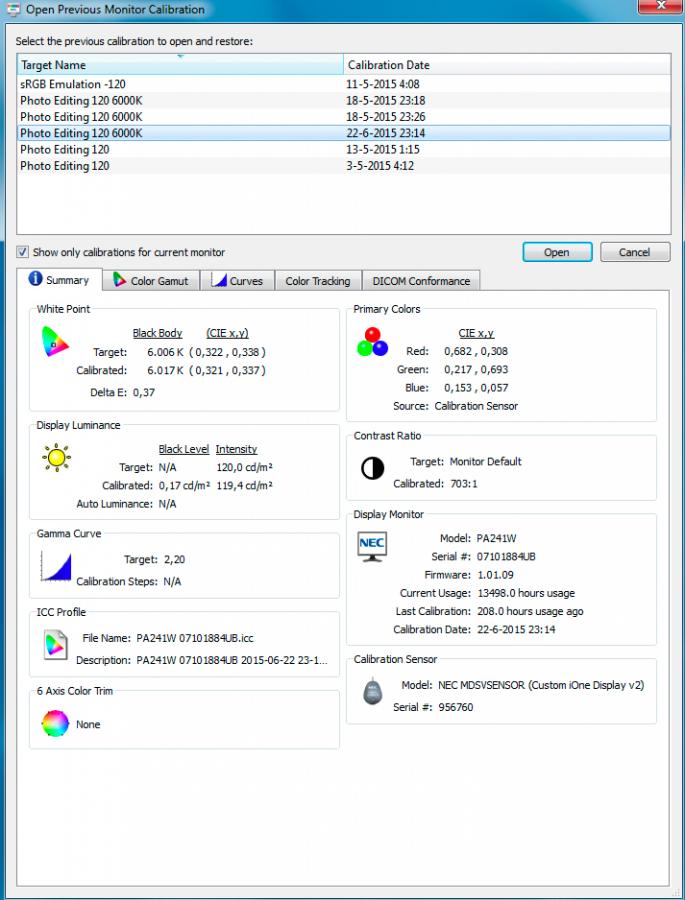This screenshot has width=685, height=900.
Task: Select Photo Editing 120 dated 13-5-2015 1:15
Action: pyautogui.click(x=343, y=149)
